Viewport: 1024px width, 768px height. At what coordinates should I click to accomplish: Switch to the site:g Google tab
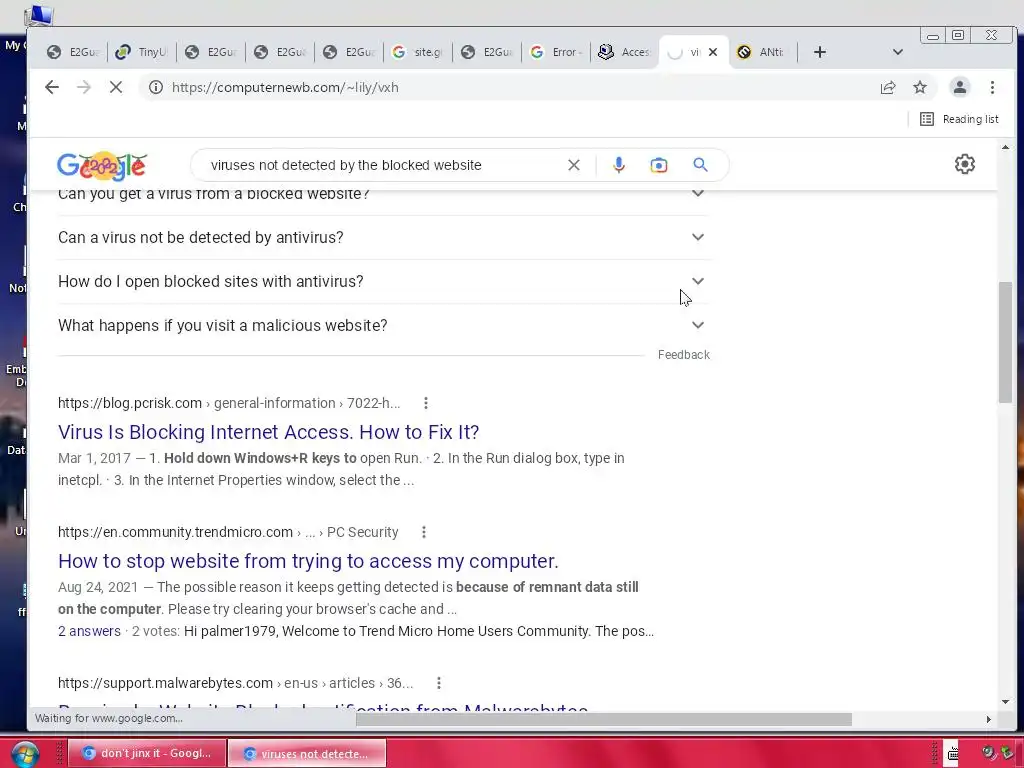point(417,52)
